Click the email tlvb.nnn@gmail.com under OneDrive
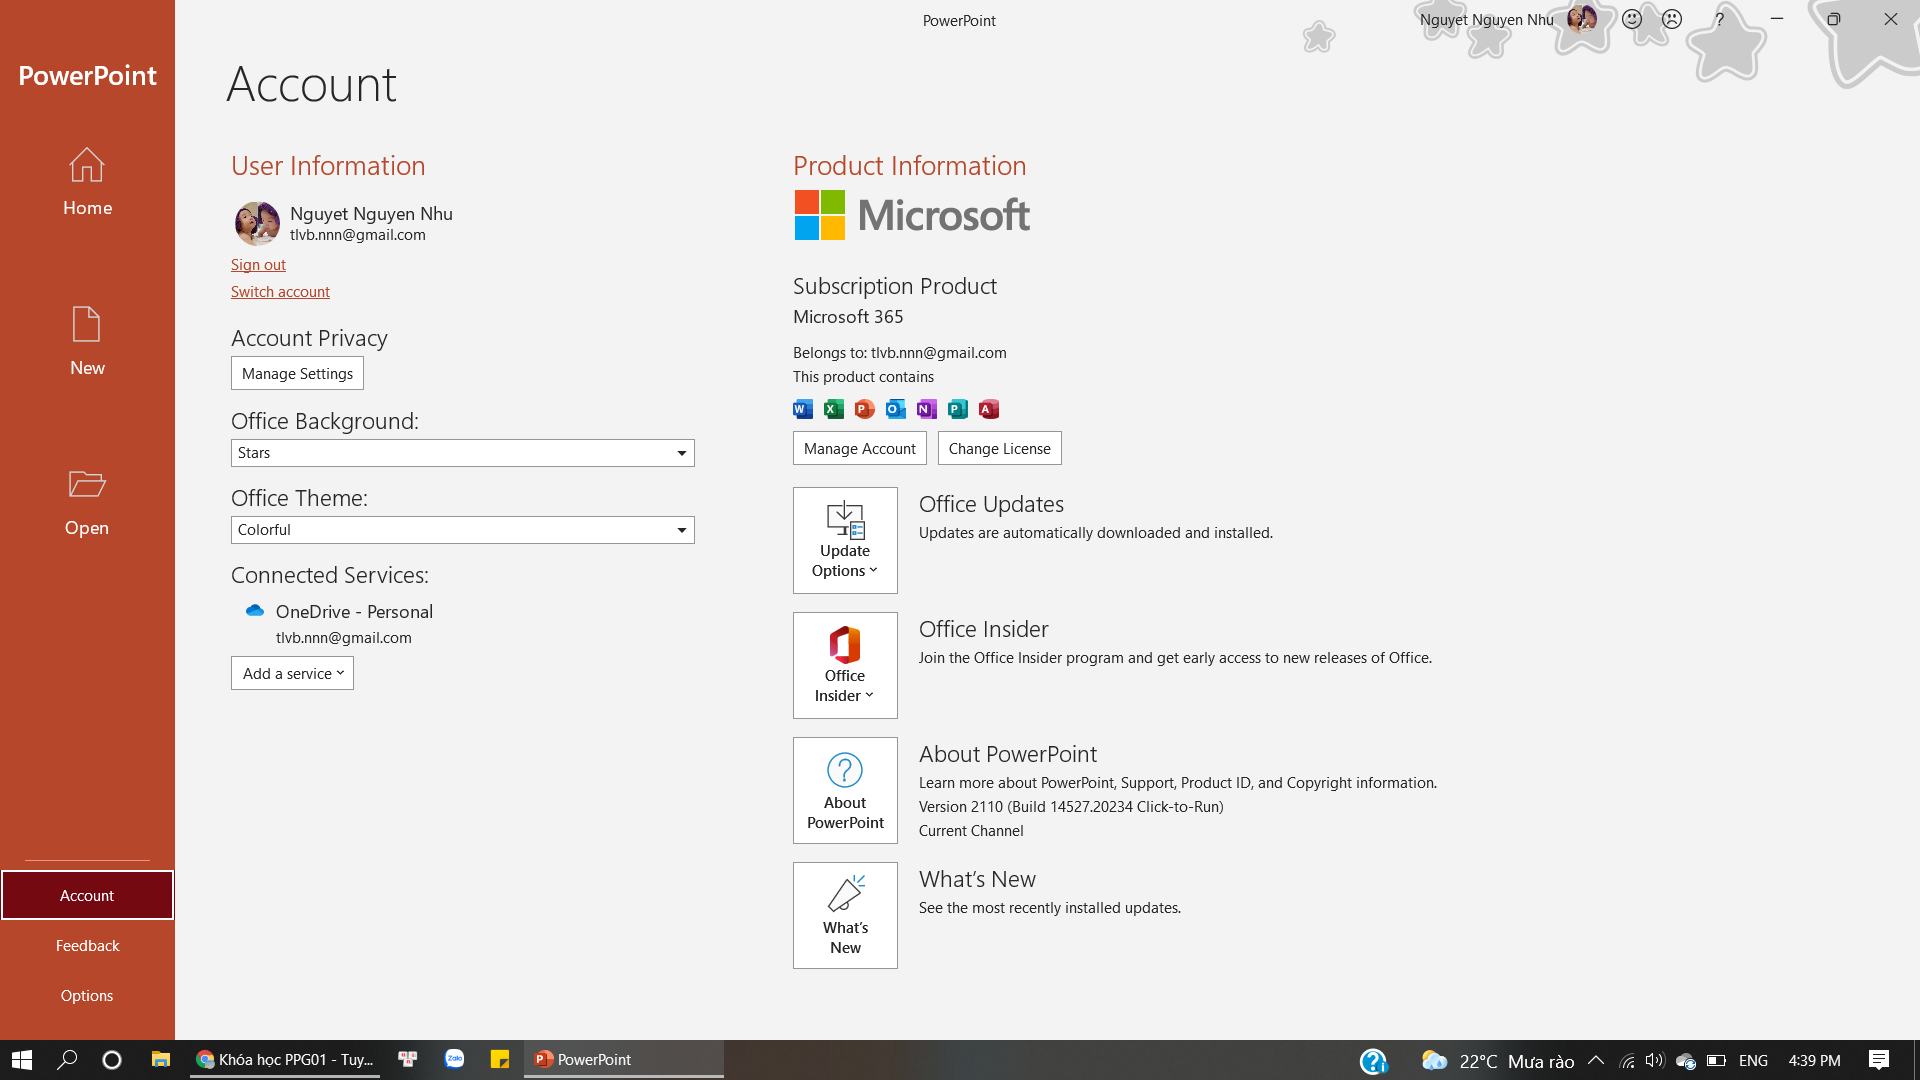Image resolution: width=1920 pixels, height=1080 pixels. (x=343, y=637)
